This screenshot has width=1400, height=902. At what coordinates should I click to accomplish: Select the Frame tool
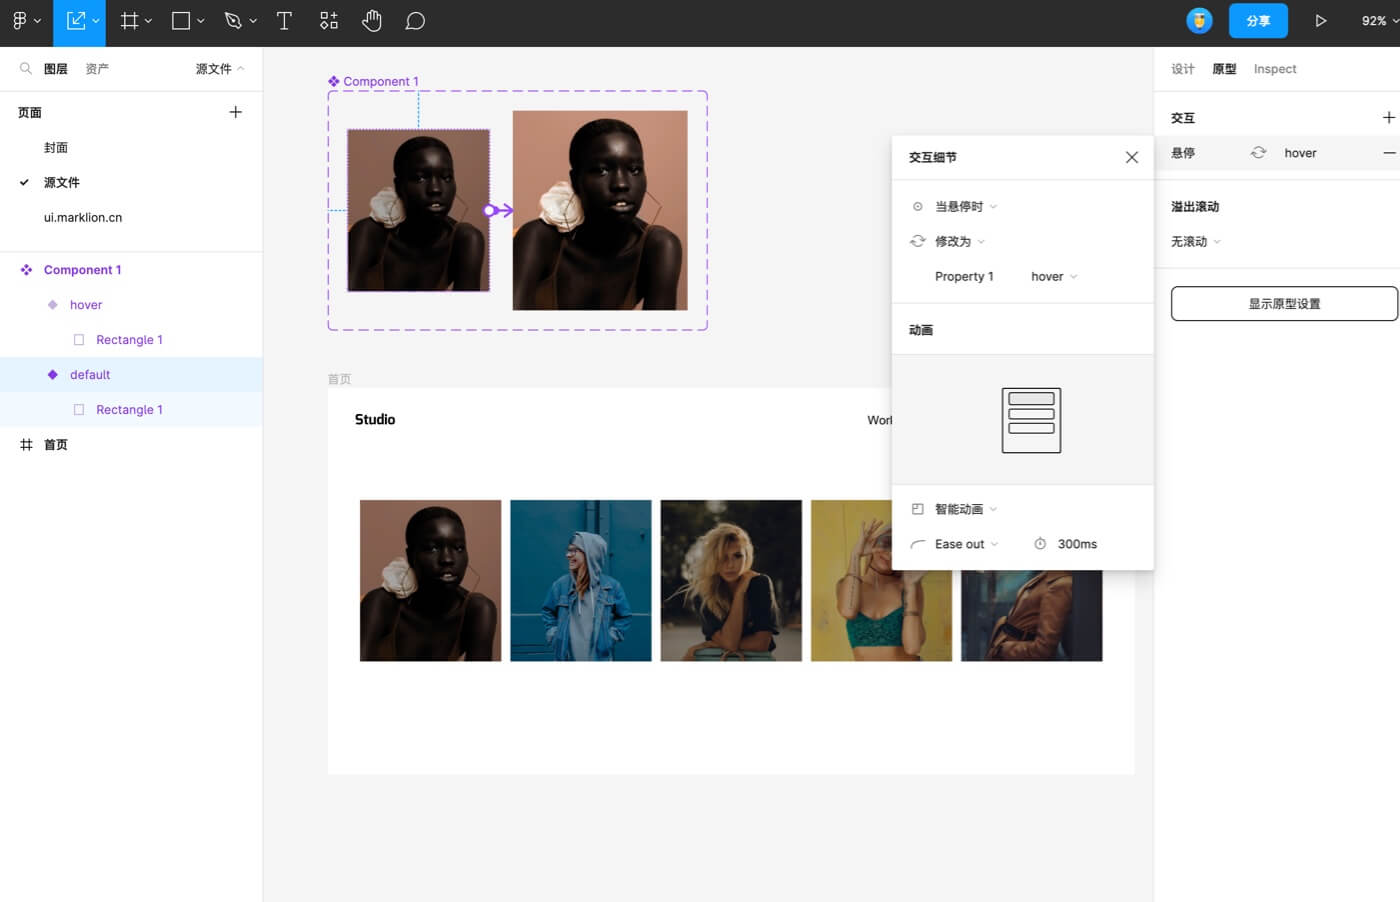click(x=129, y=21)
